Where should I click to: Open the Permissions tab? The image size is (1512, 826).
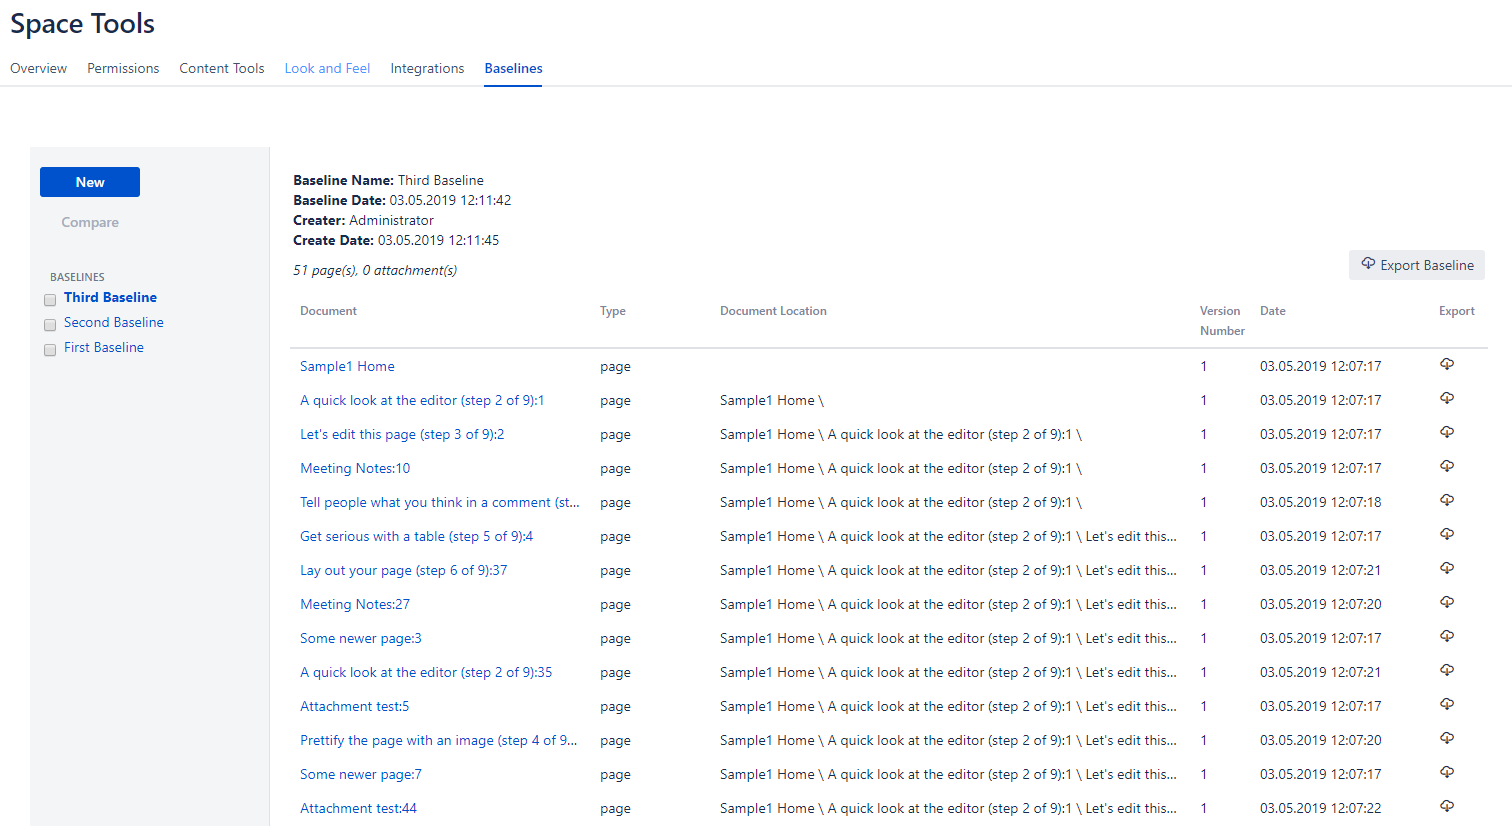click(123, 68)
